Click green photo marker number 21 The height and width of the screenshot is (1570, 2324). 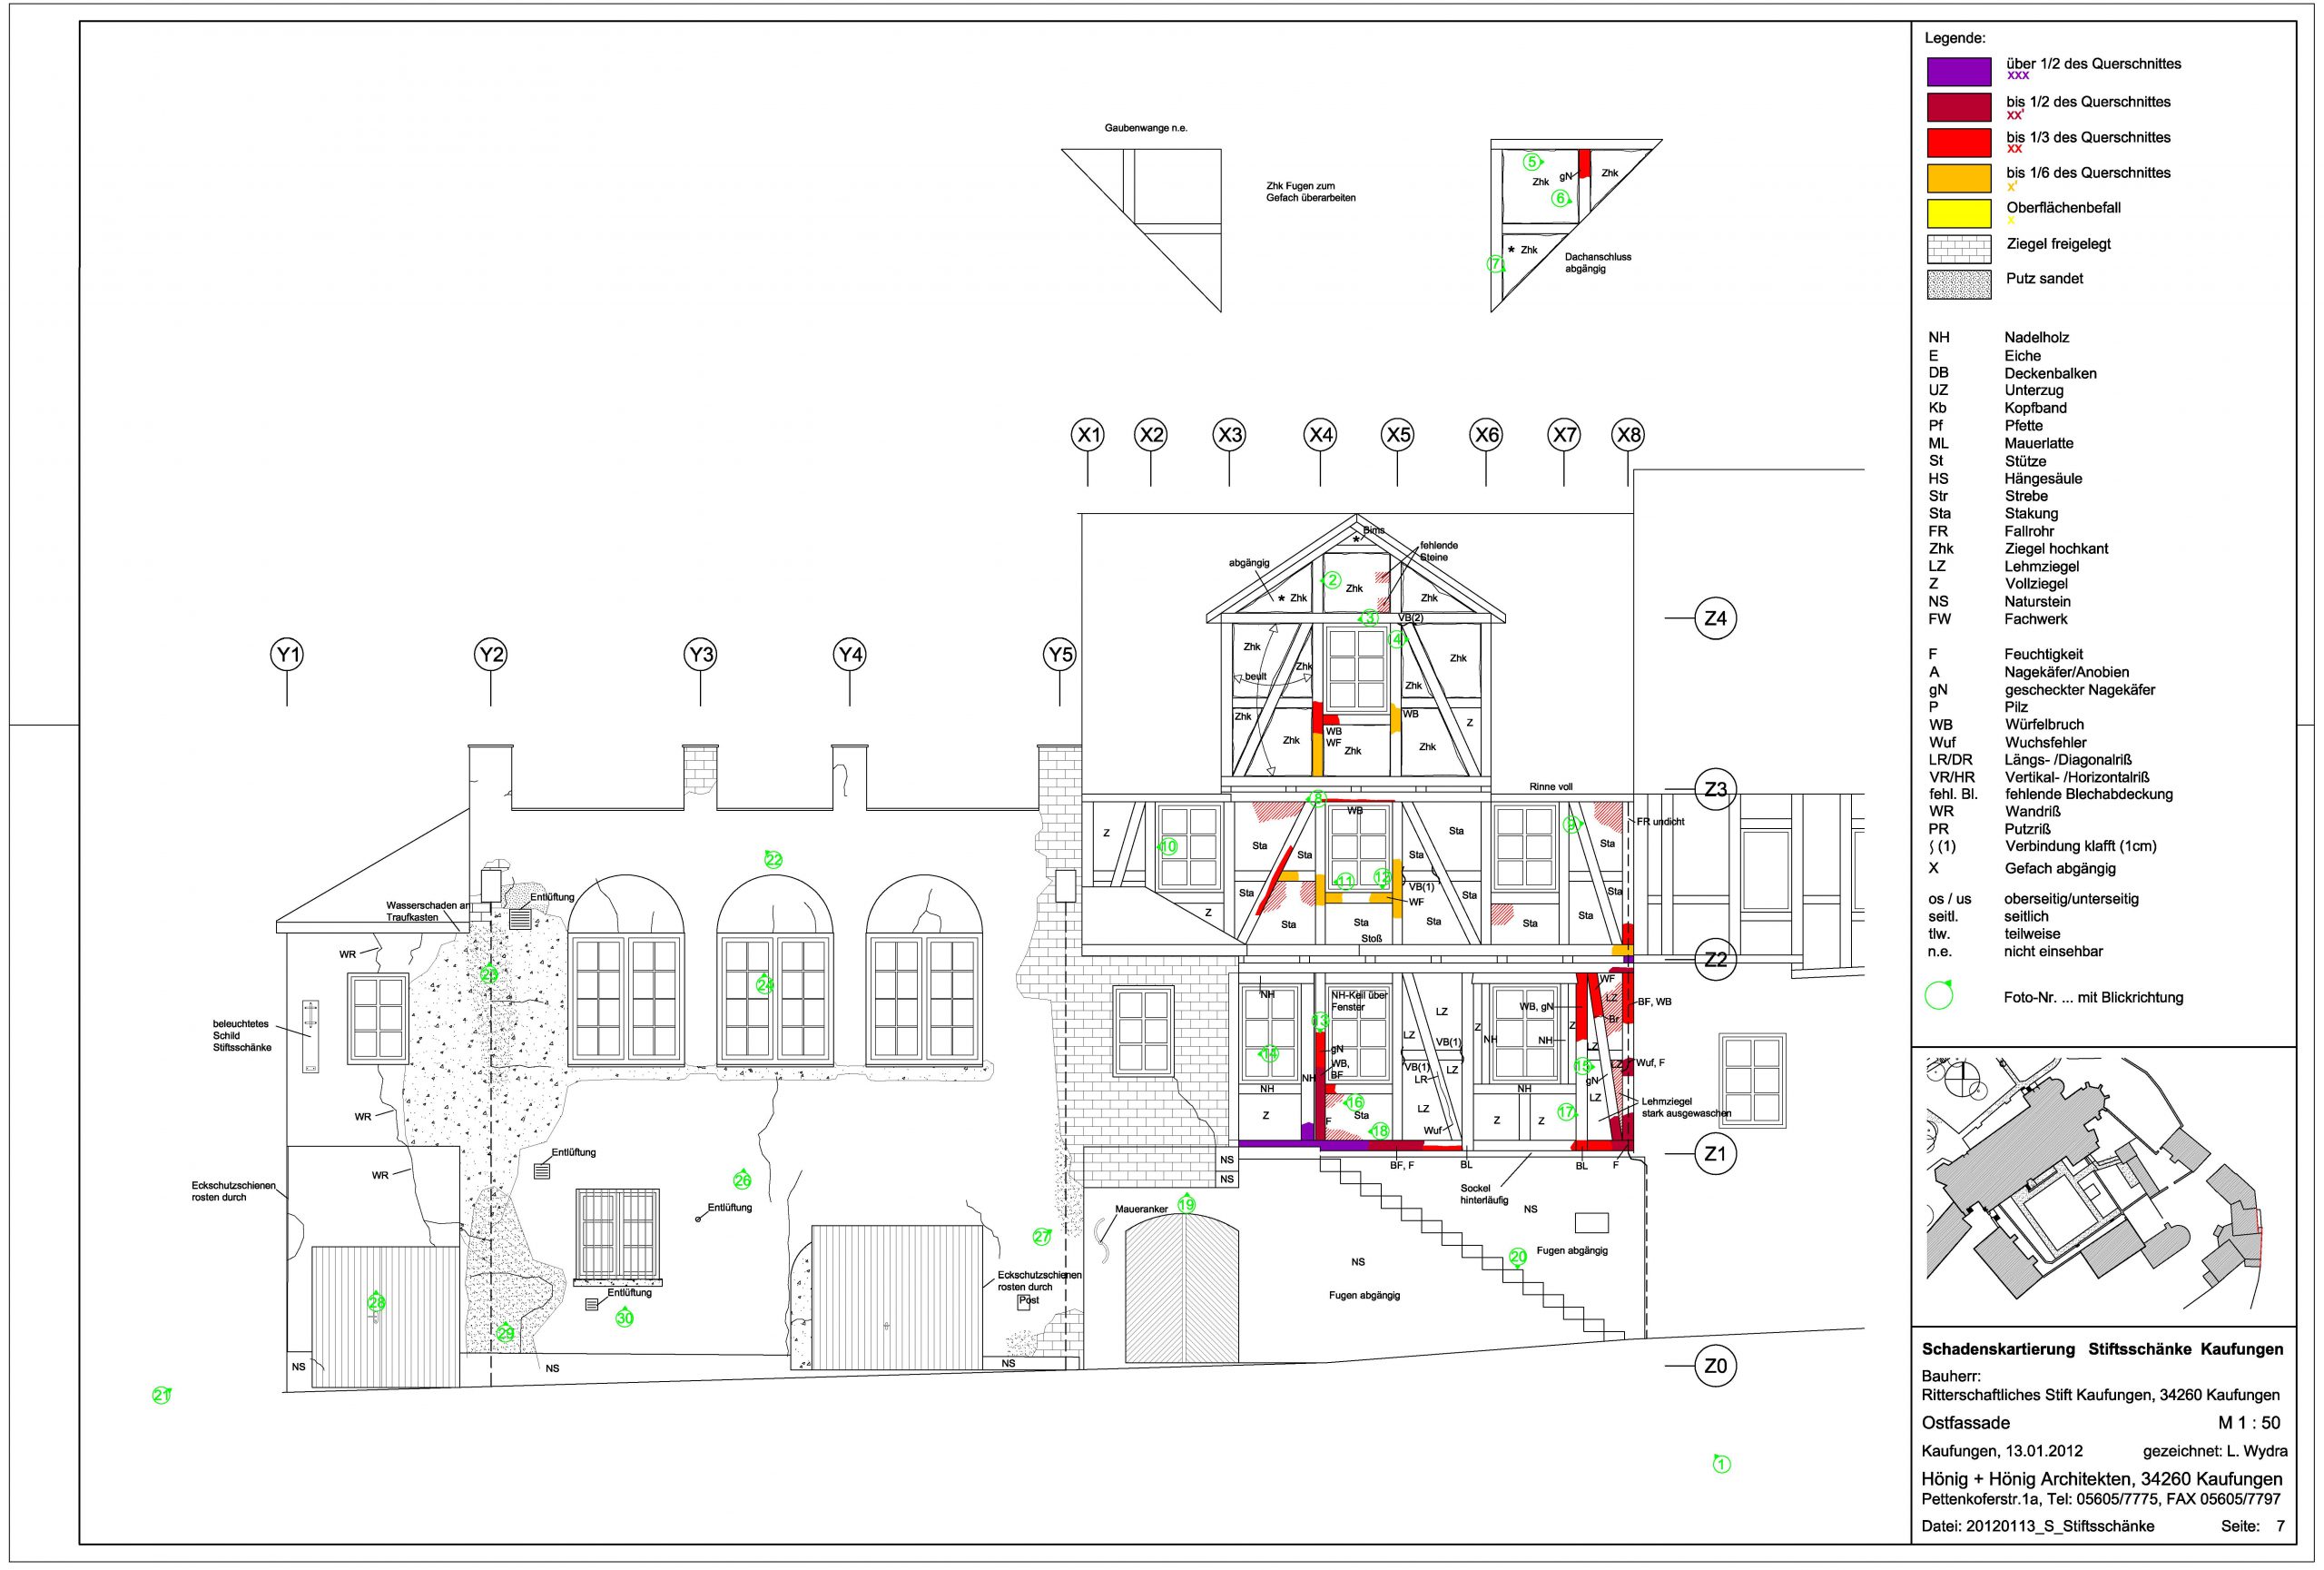161,1395
